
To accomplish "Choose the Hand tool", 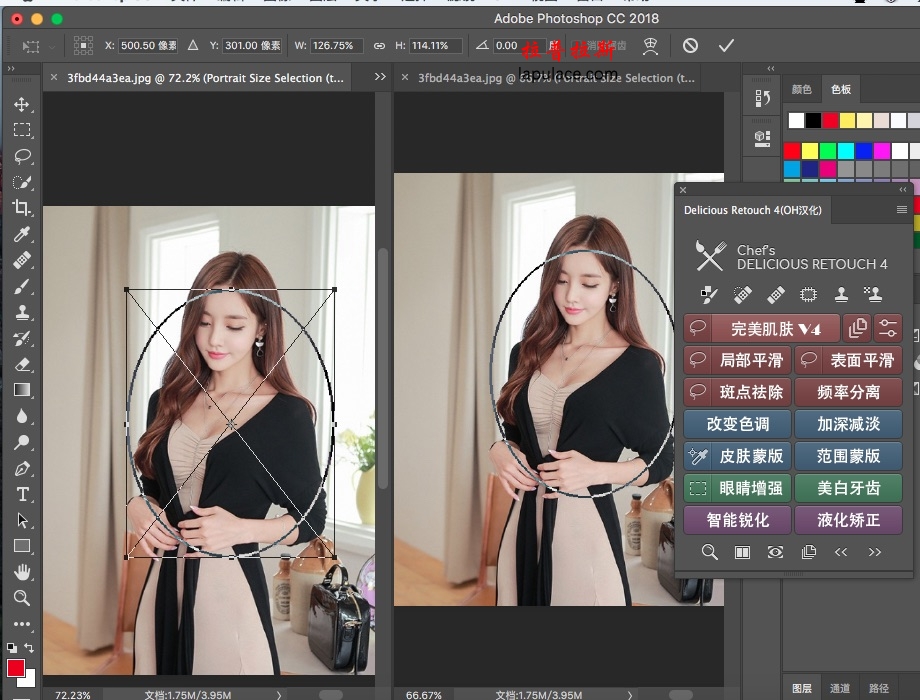I will [21, 572].
